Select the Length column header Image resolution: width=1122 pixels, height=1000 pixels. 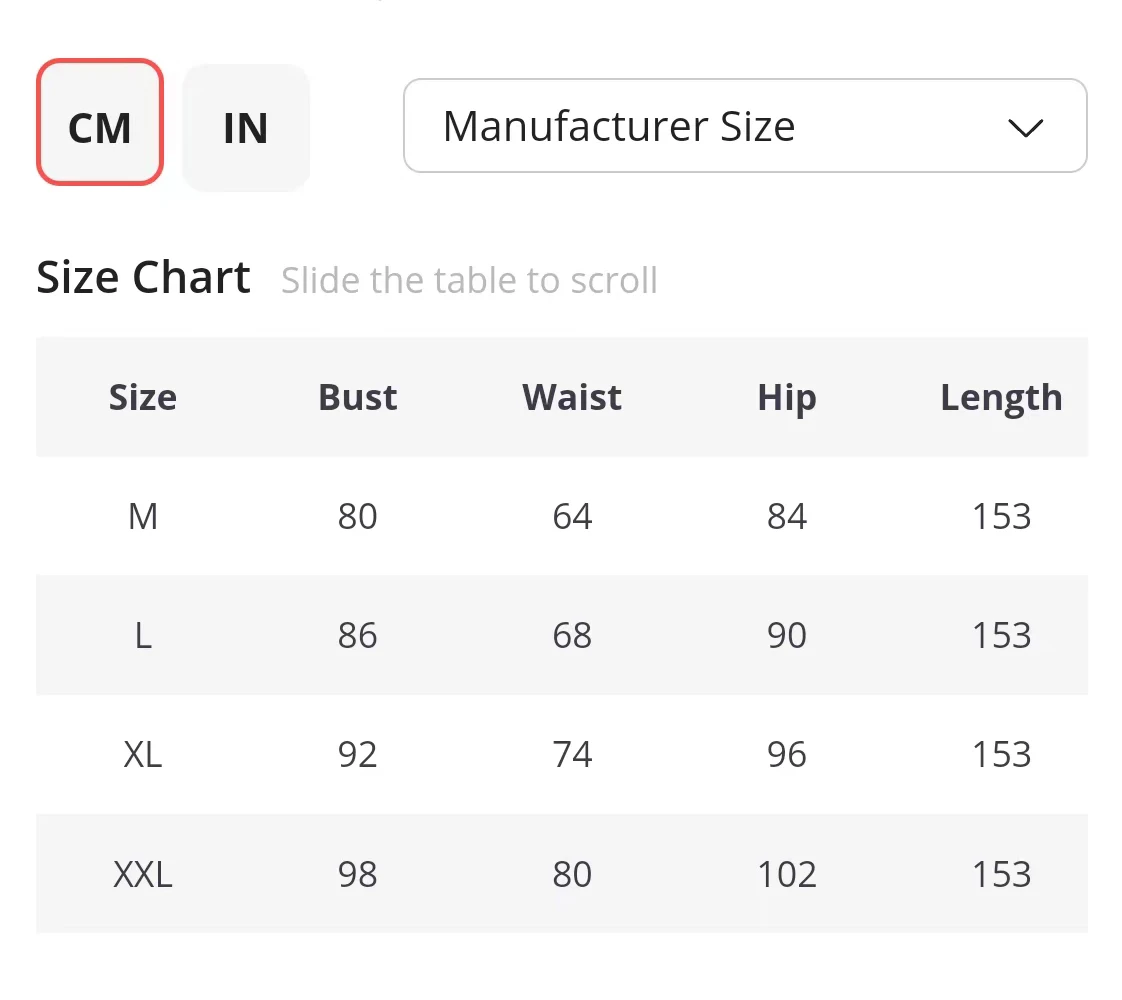click(1001, 397)
